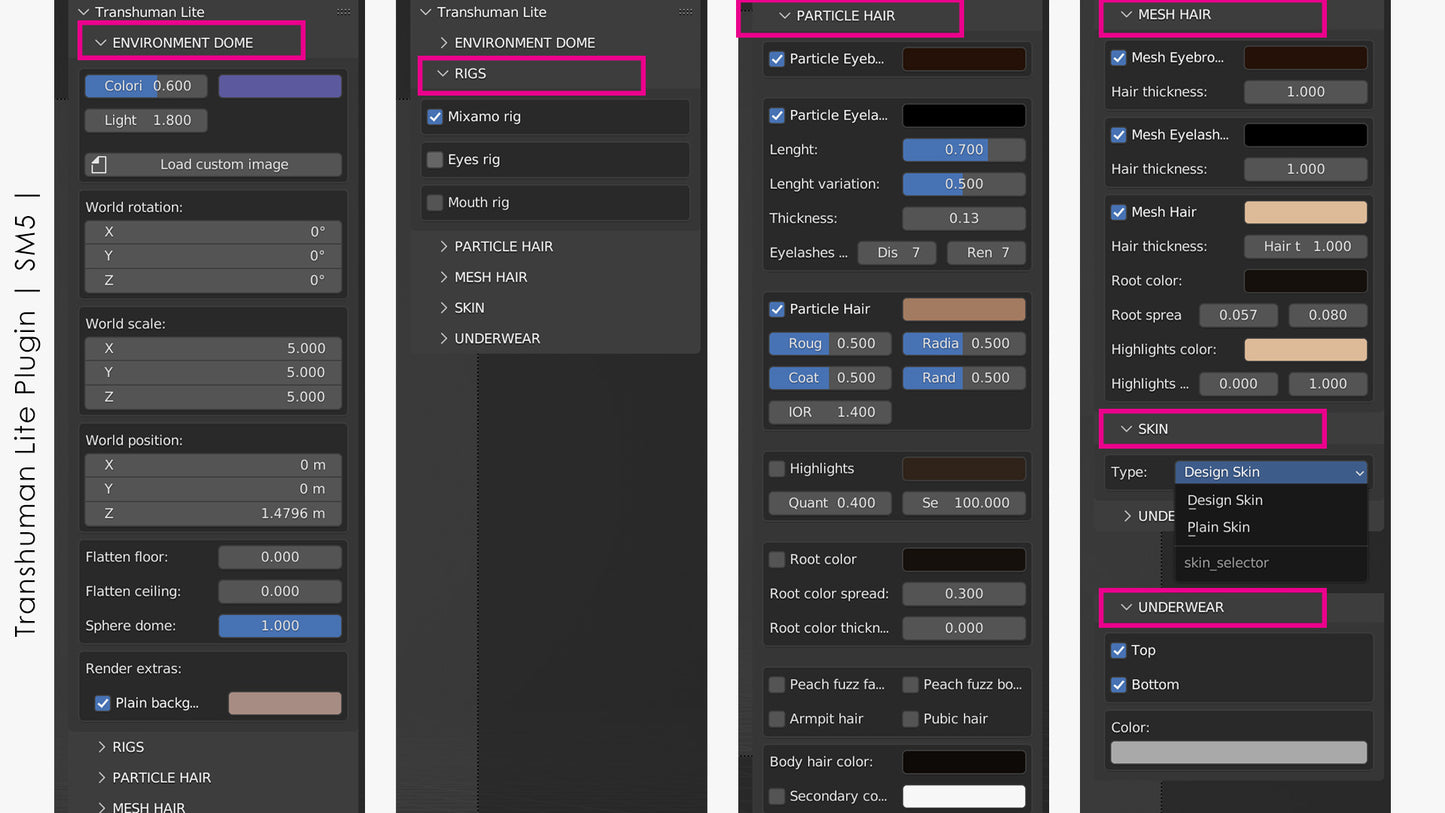Screen dimensions: 1445x813
Task: Toggle the Plain background checkbox
Action: pos(102,703)
